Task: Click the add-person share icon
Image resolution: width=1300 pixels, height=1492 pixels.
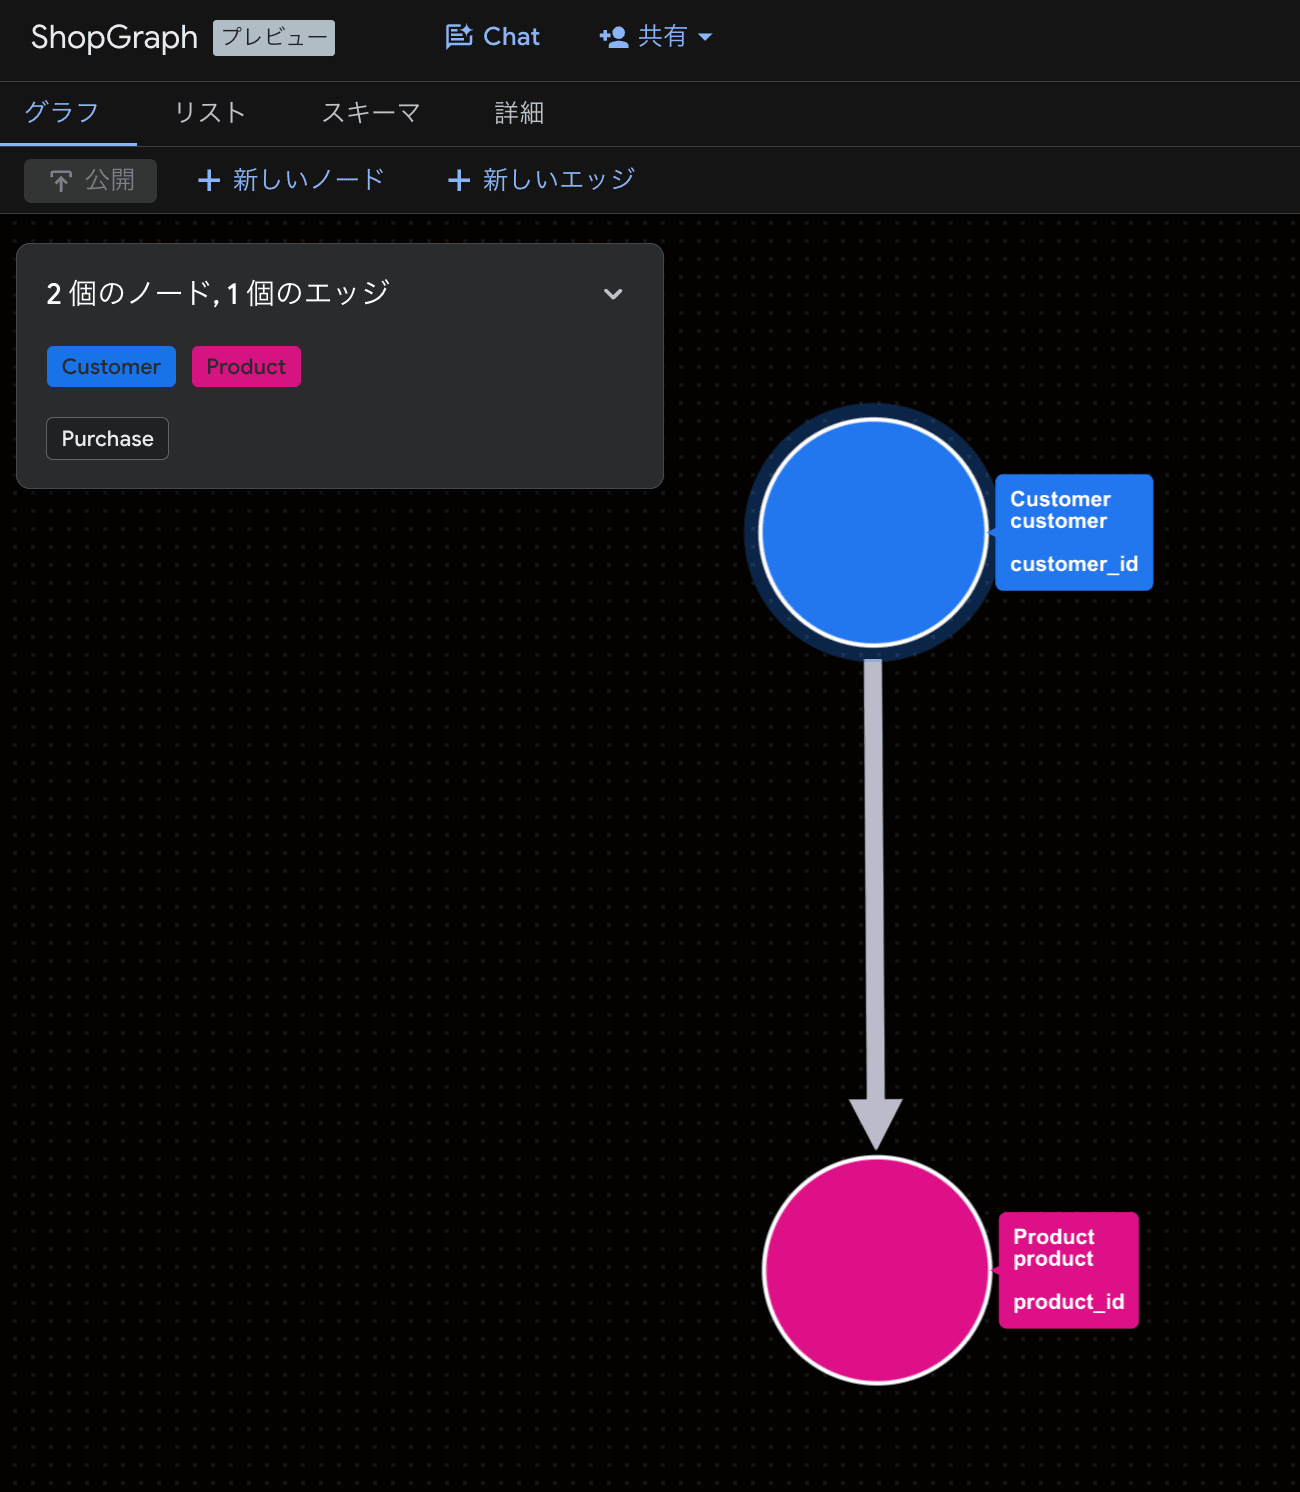Action: click(x=613, y=37)
